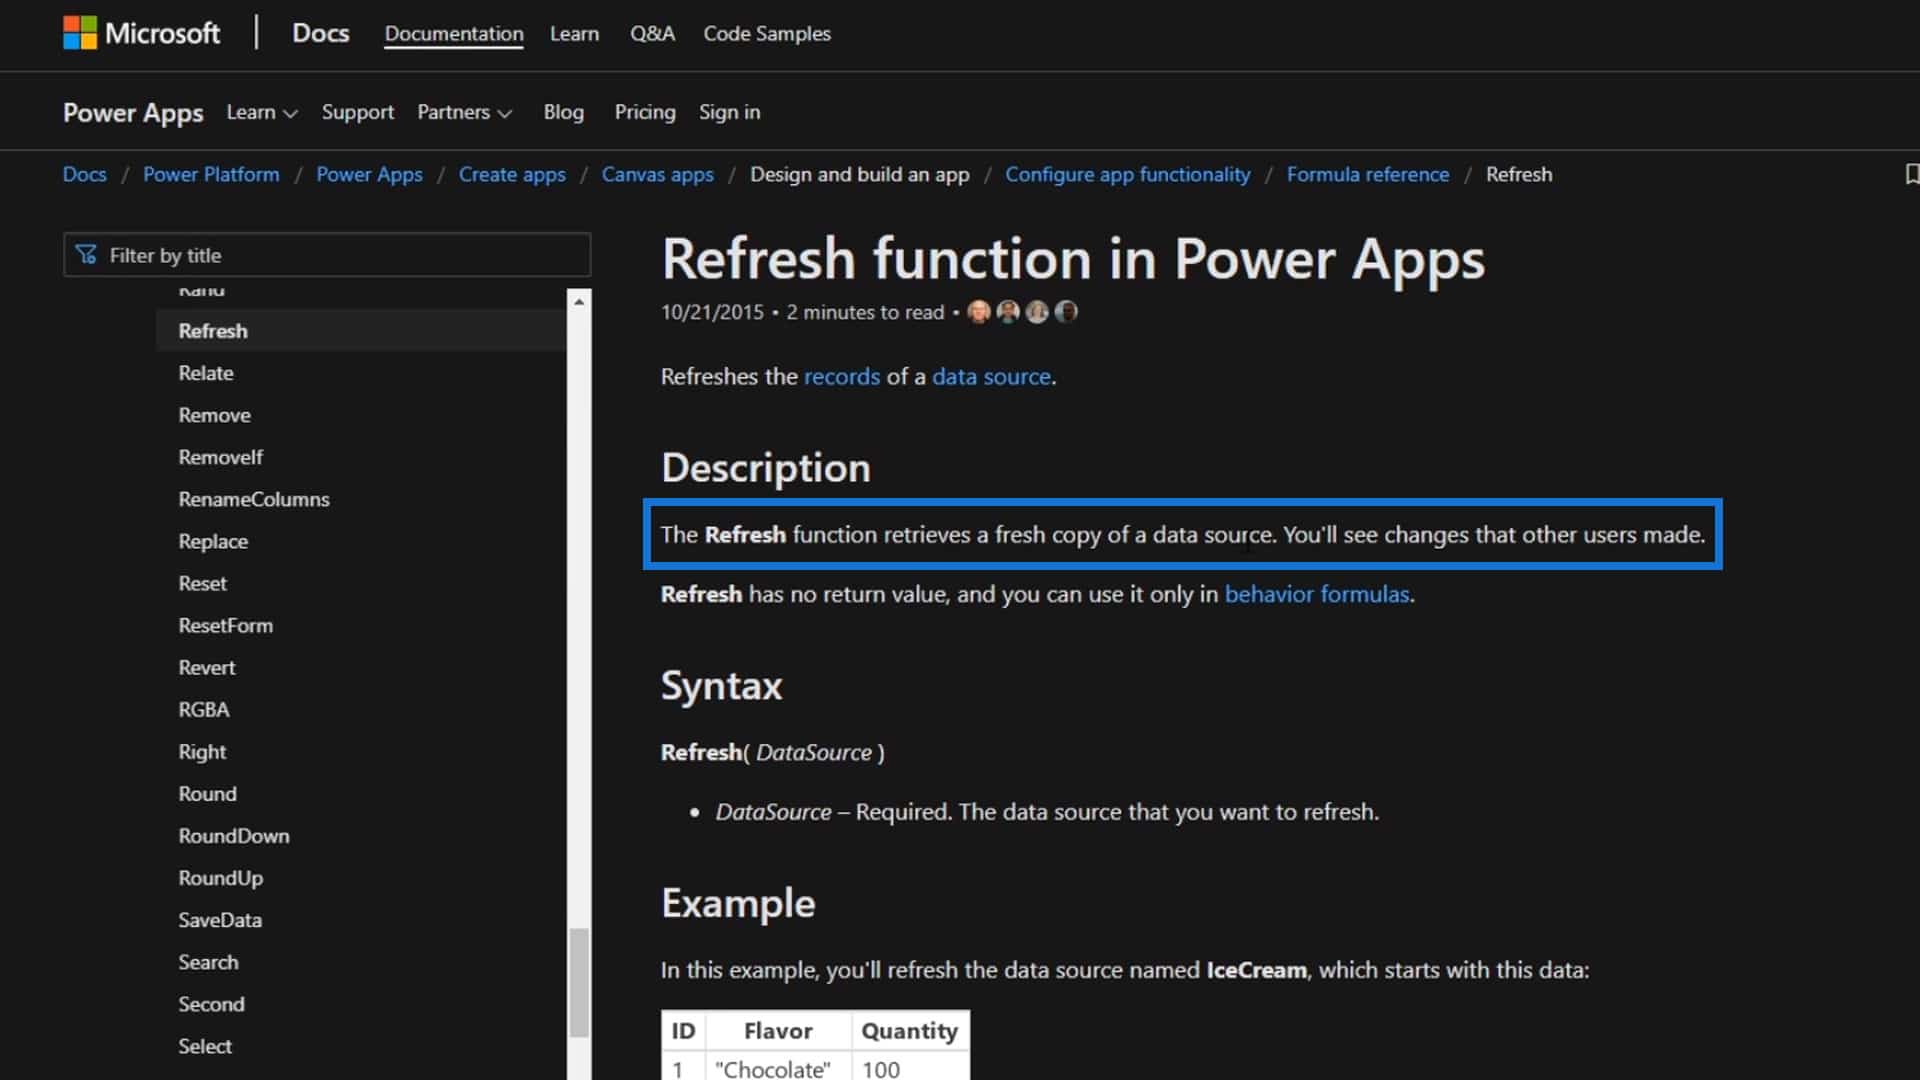
Task: Click the fourth contributor avatar icon
Action: pos(1065,311)
